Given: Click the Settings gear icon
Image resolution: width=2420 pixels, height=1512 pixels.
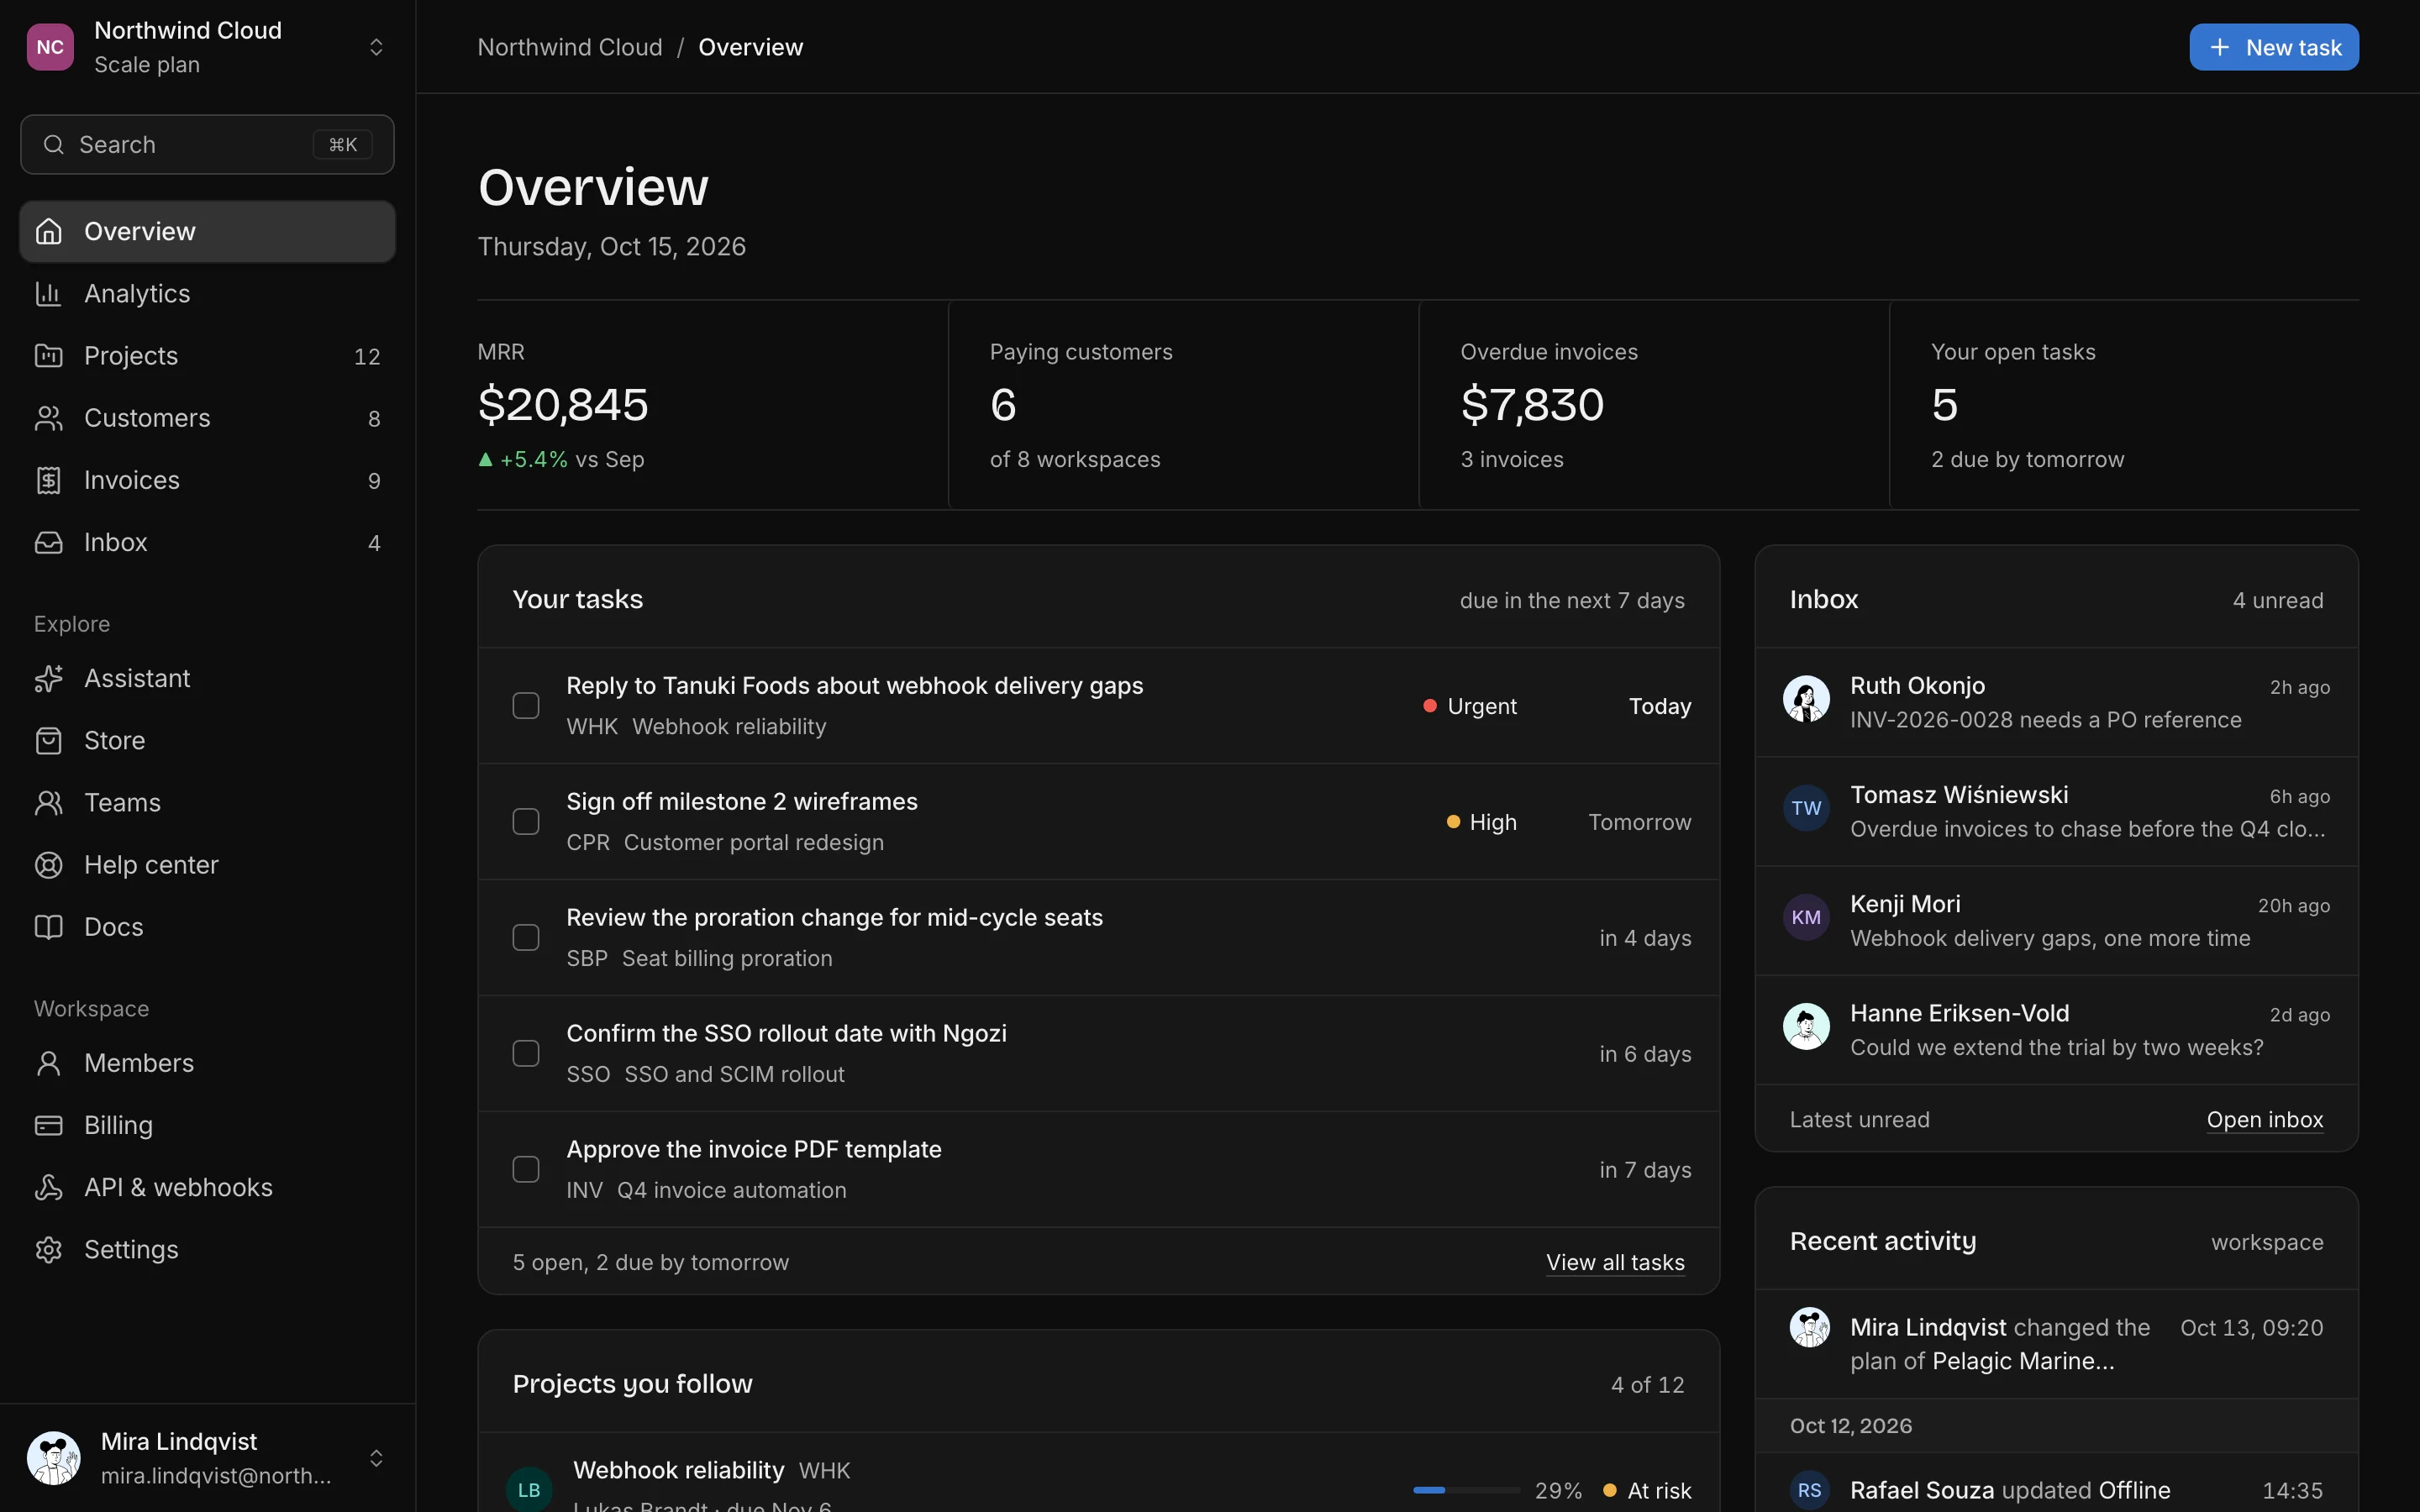Looking at the screenshot, I should coord(48,1249).
